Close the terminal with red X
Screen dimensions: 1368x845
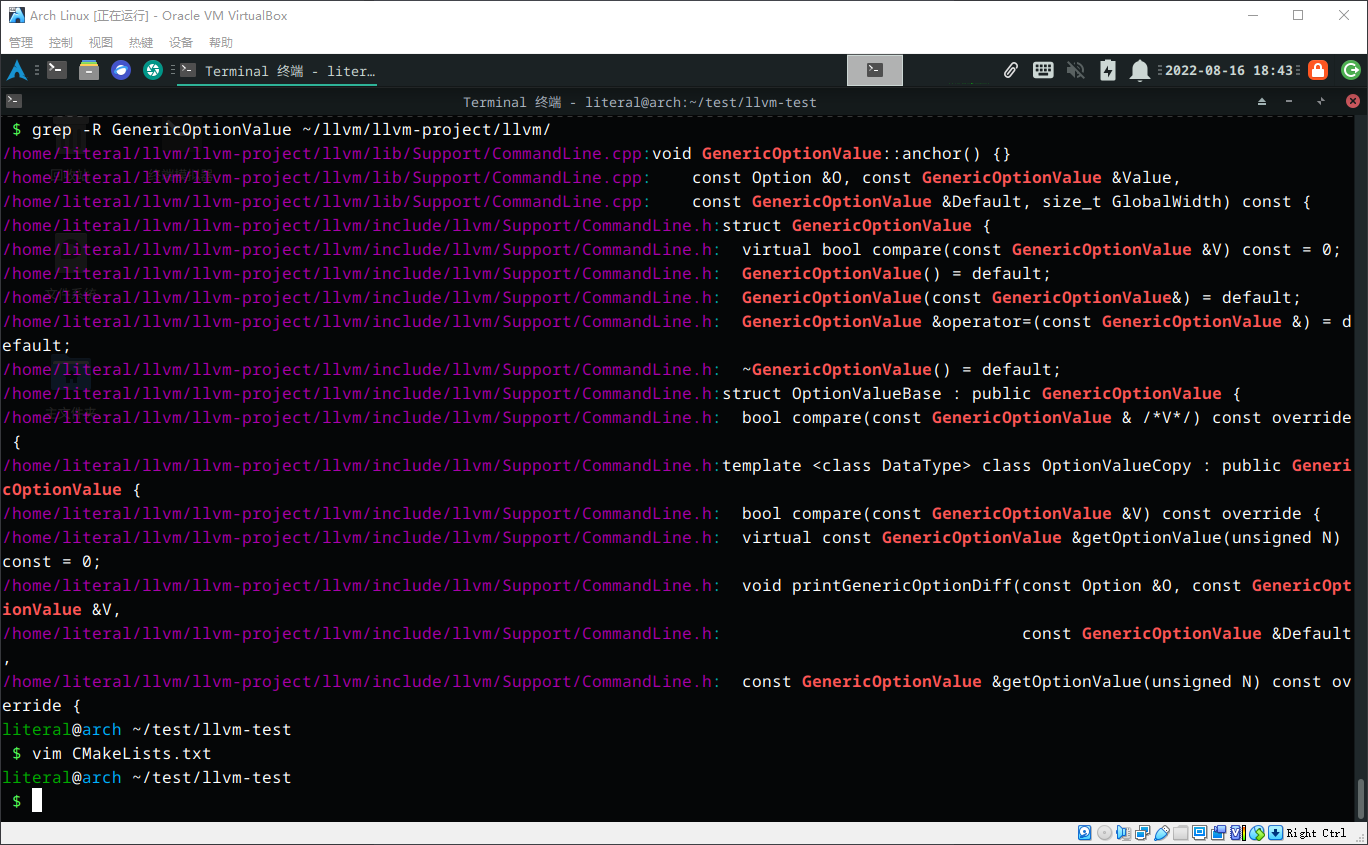[1353, 102]
